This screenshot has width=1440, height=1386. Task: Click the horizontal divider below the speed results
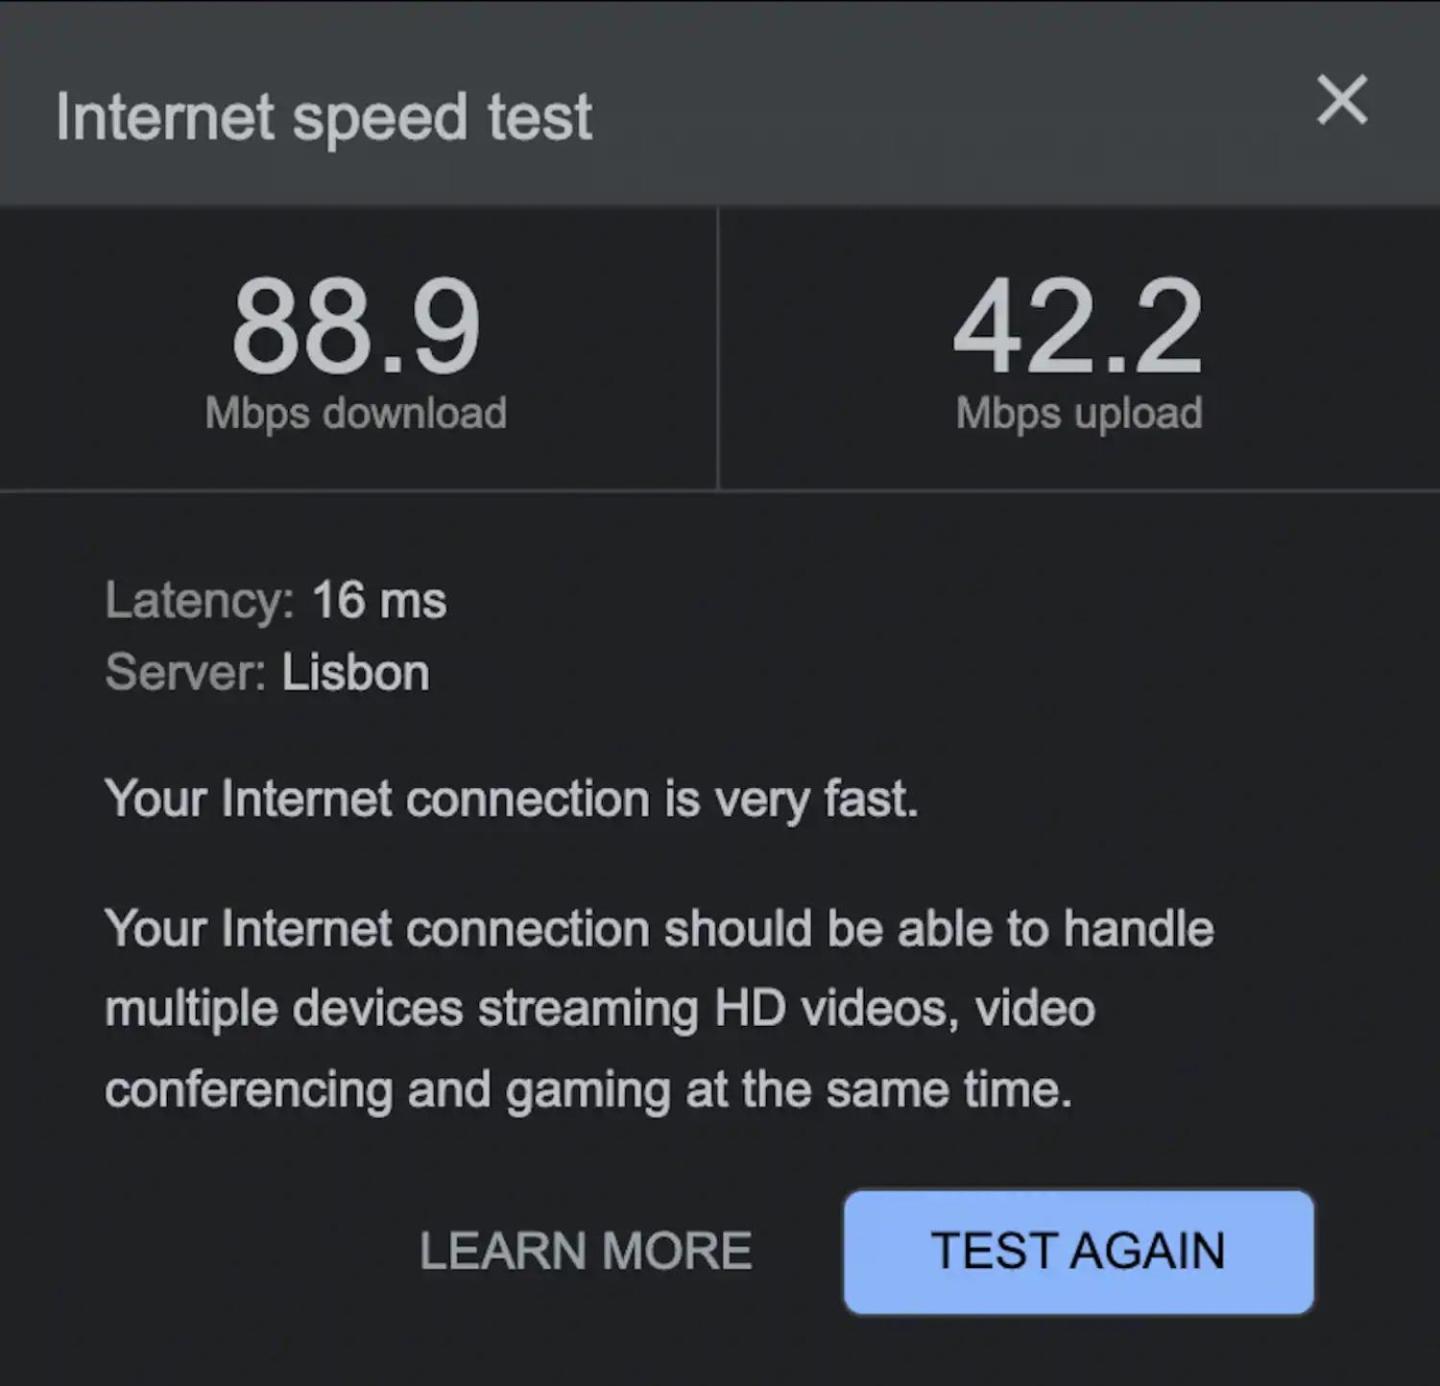(720, 491)
